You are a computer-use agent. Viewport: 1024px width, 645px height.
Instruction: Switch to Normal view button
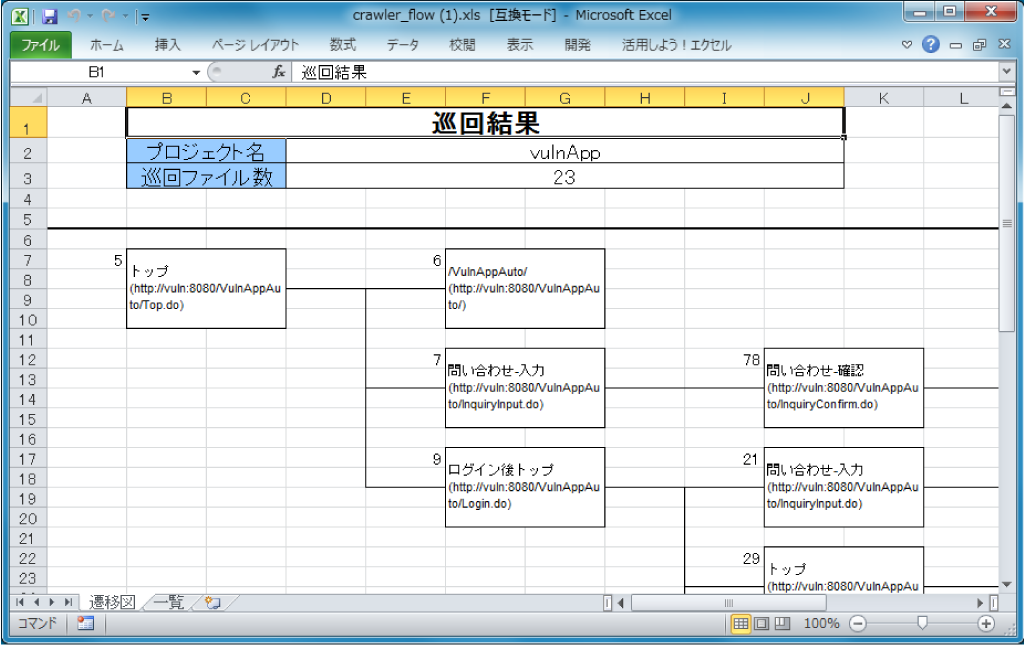pyautogui.click(x=741, y=623)
